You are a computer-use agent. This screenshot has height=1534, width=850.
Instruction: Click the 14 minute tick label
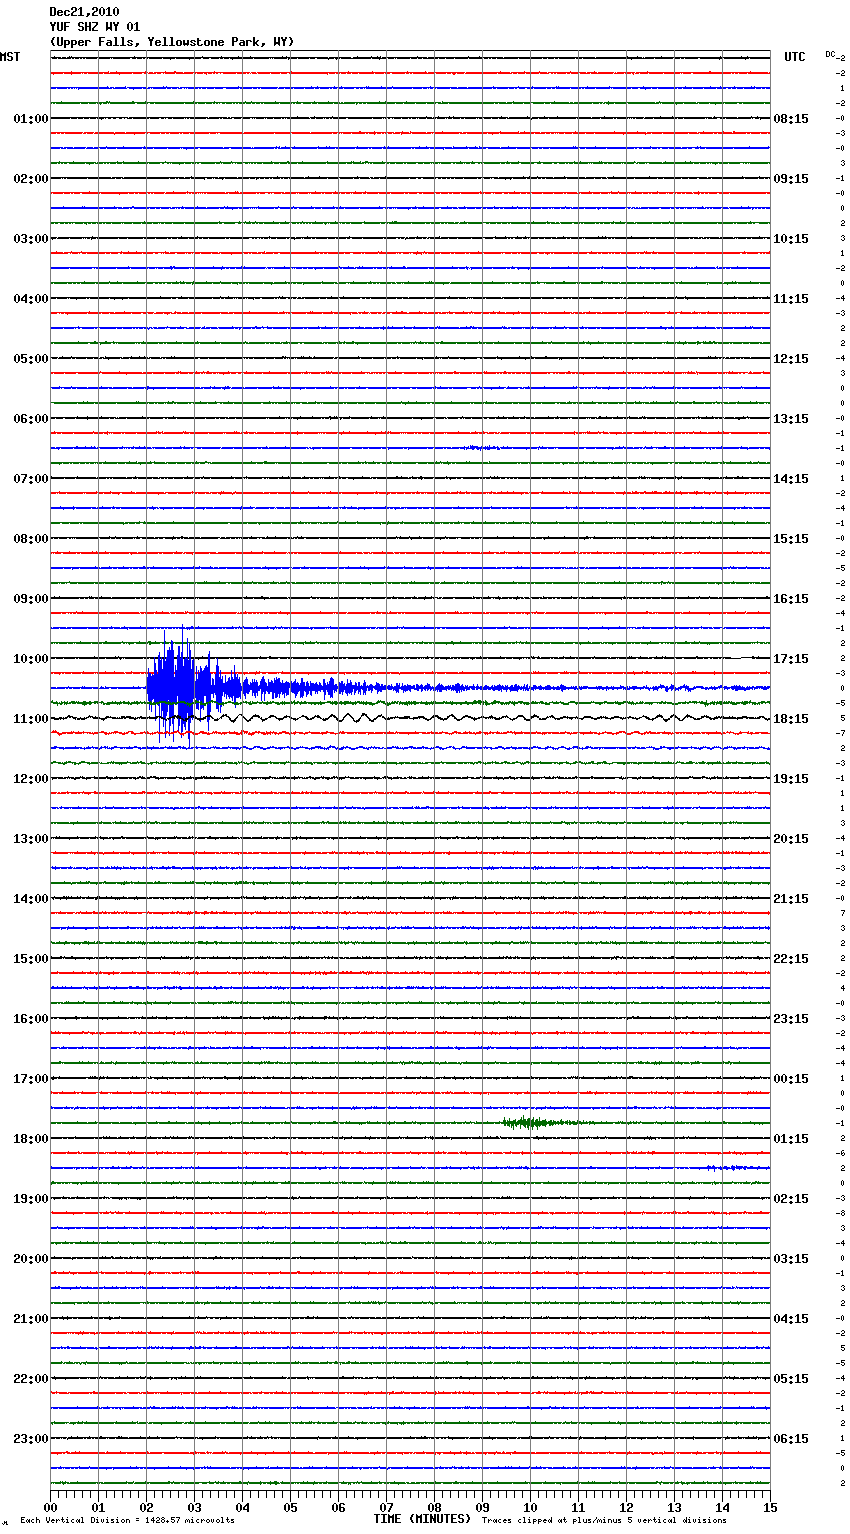(x=722, y=1507)
